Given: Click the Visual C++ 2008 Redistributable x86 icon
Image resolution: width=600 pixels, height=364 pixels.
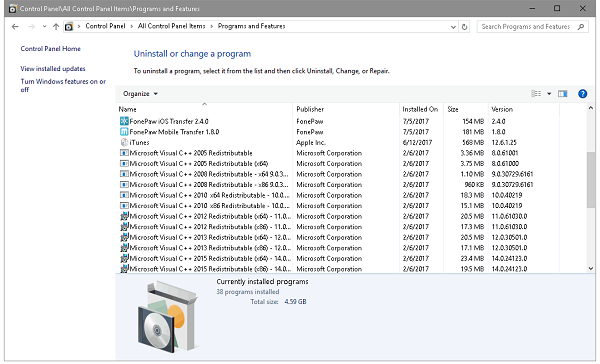Looking at the screenshot, I should [124, 184].
